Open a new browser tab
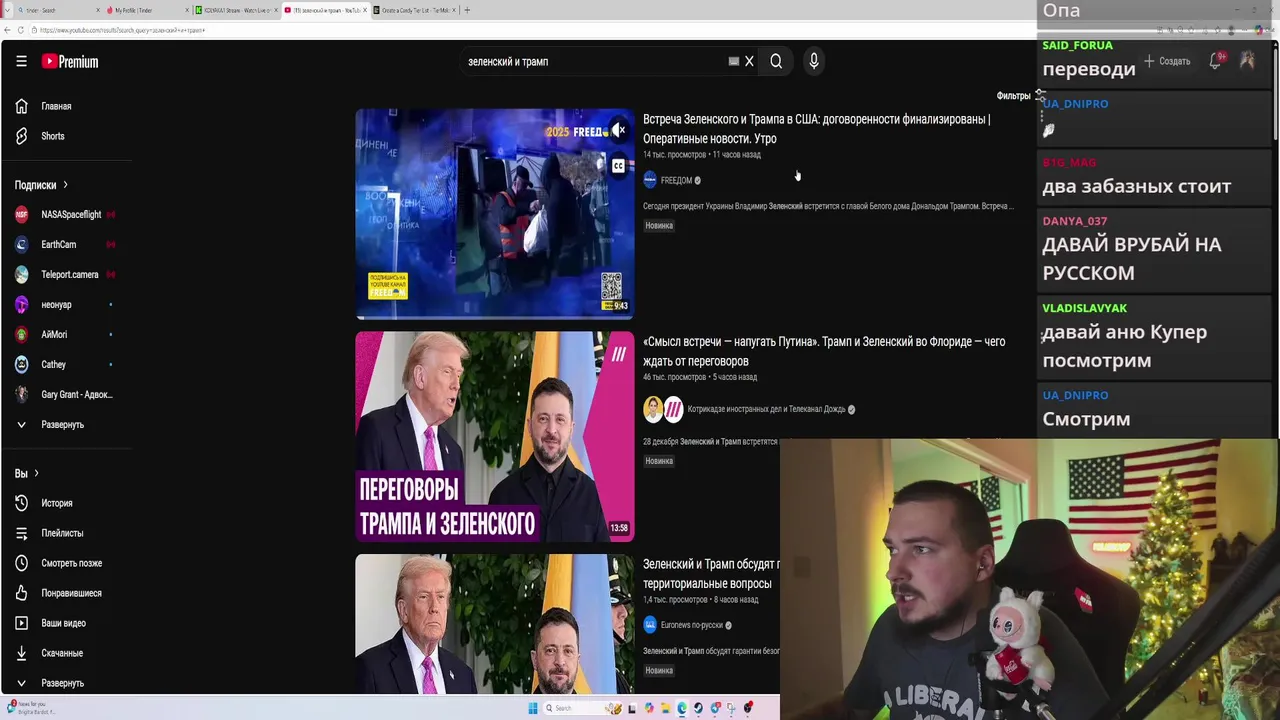Image resolution: width=1280 pixels, height=720 pixels. pyautogui.click(x=467, y=10)
